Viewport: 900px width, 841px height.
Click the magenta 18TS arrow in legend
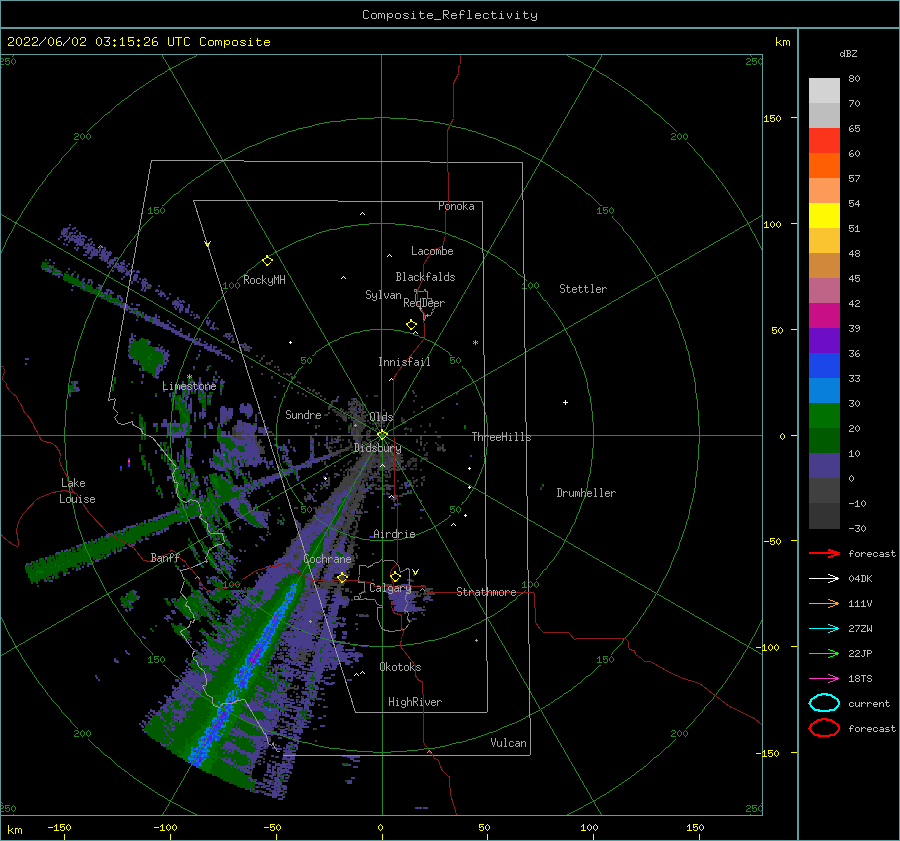(x=824, y=679)
